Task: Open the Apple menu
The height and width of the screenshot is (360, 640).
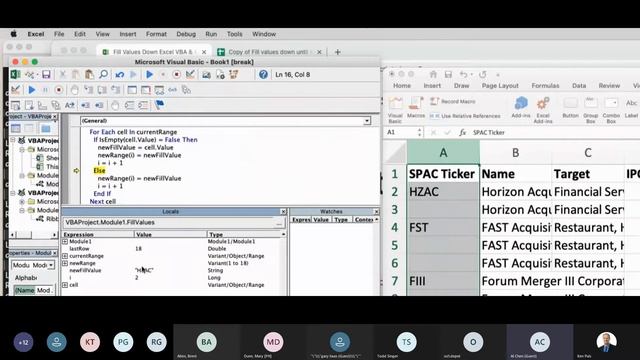Action: point(13,34)
